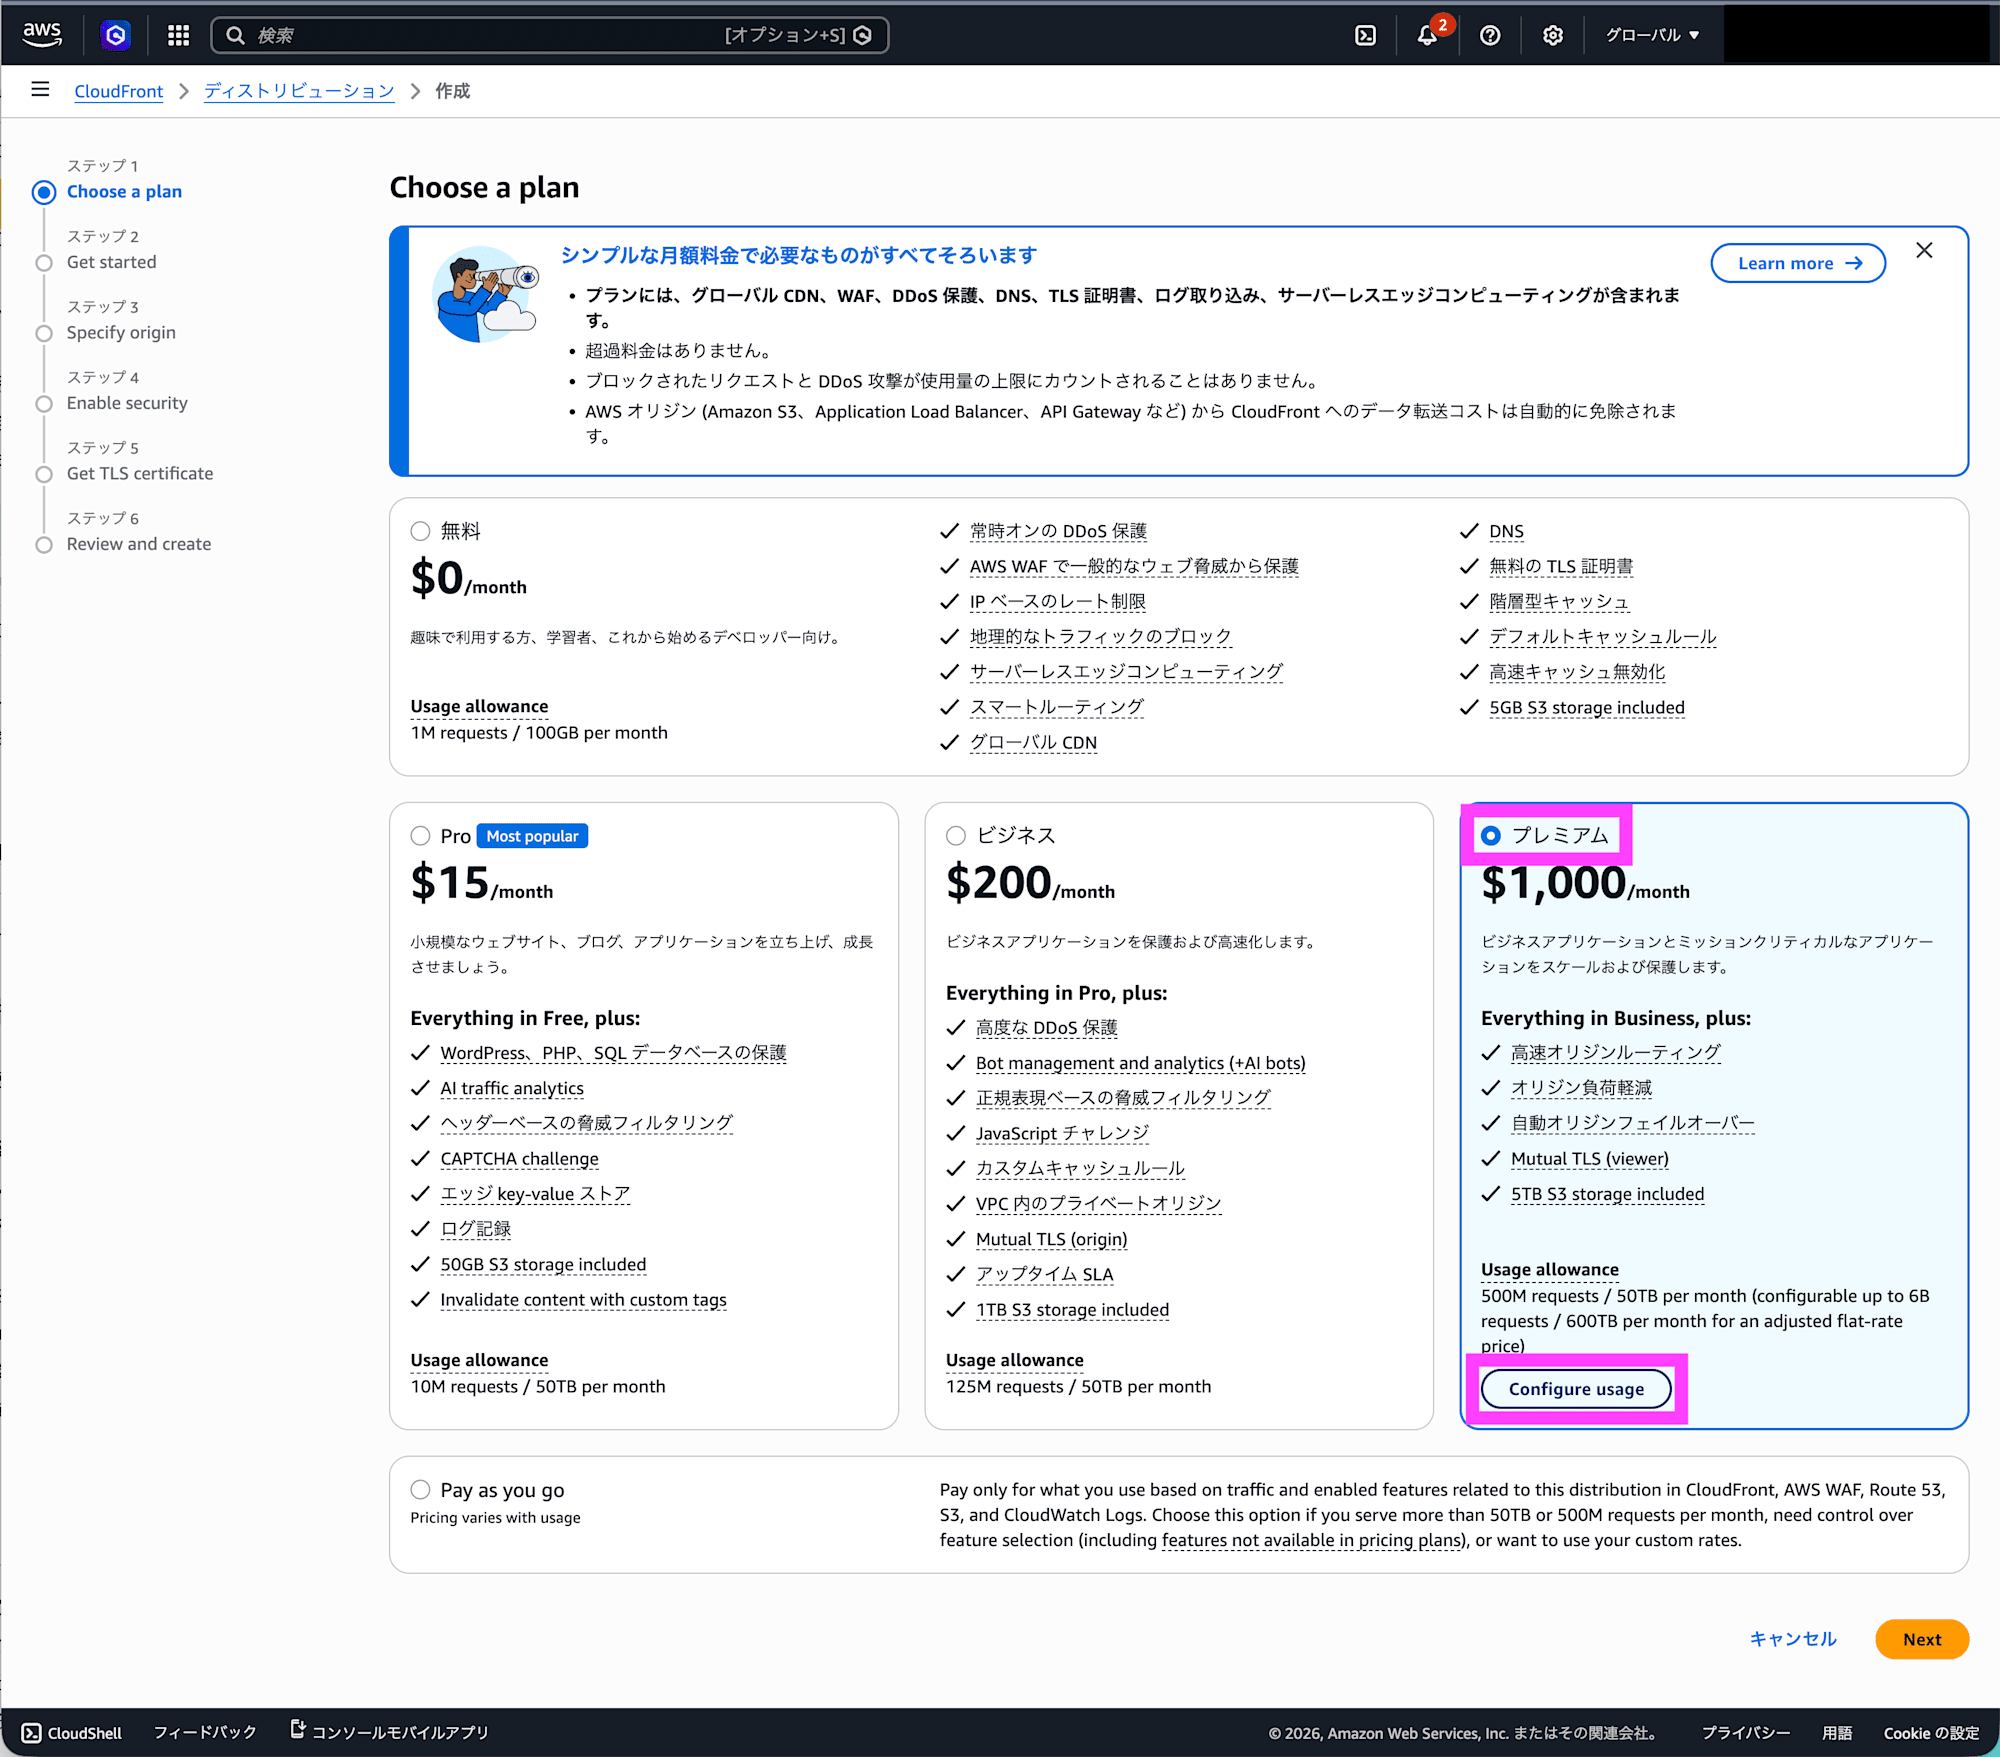Screen dimensions: 2000x1757
Task: Click the フィードバック footer link
Action: coord(205,1733)
